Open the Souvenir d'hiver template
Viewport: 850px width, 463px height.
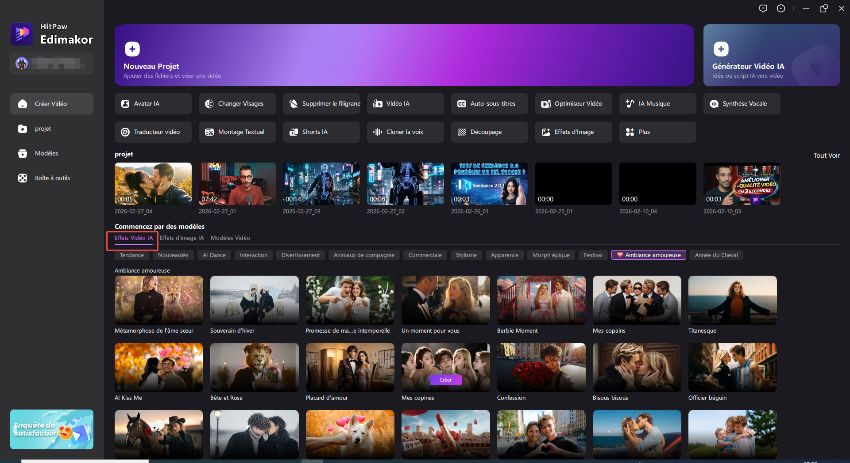254,300
